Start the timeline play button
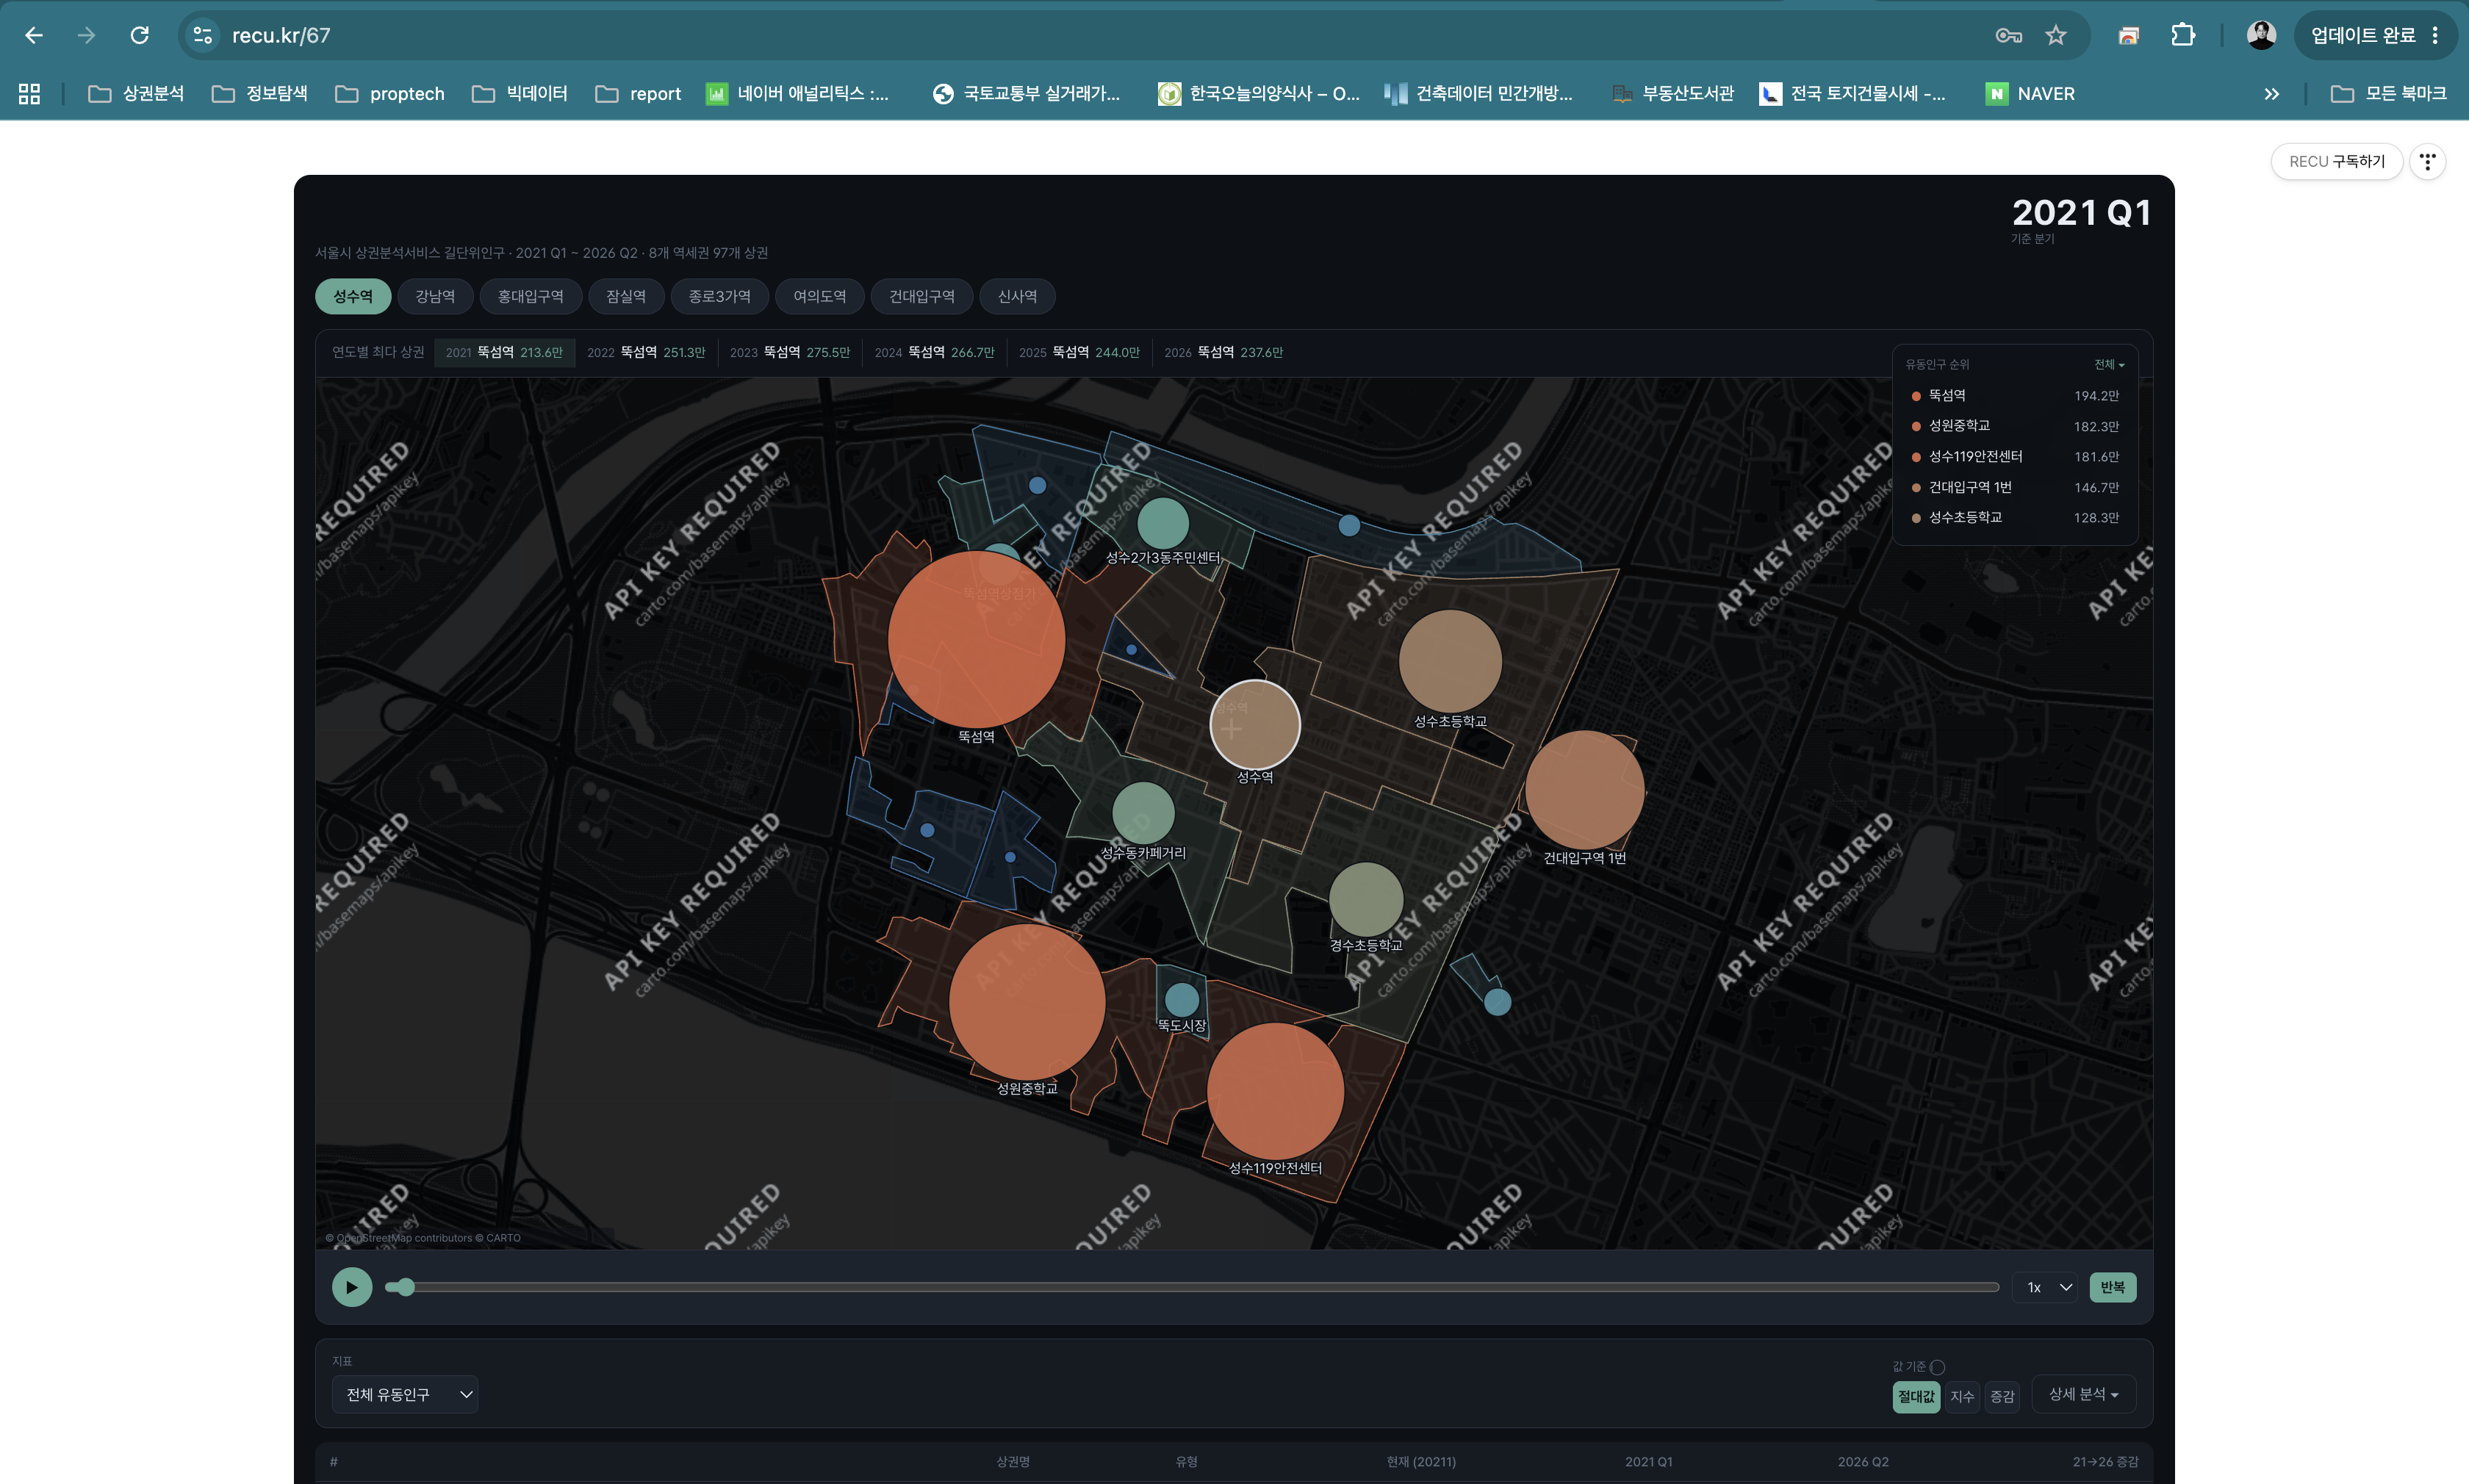Image resolution: width=2469 pixels, height=1484 pixels. coord(351,1287)
